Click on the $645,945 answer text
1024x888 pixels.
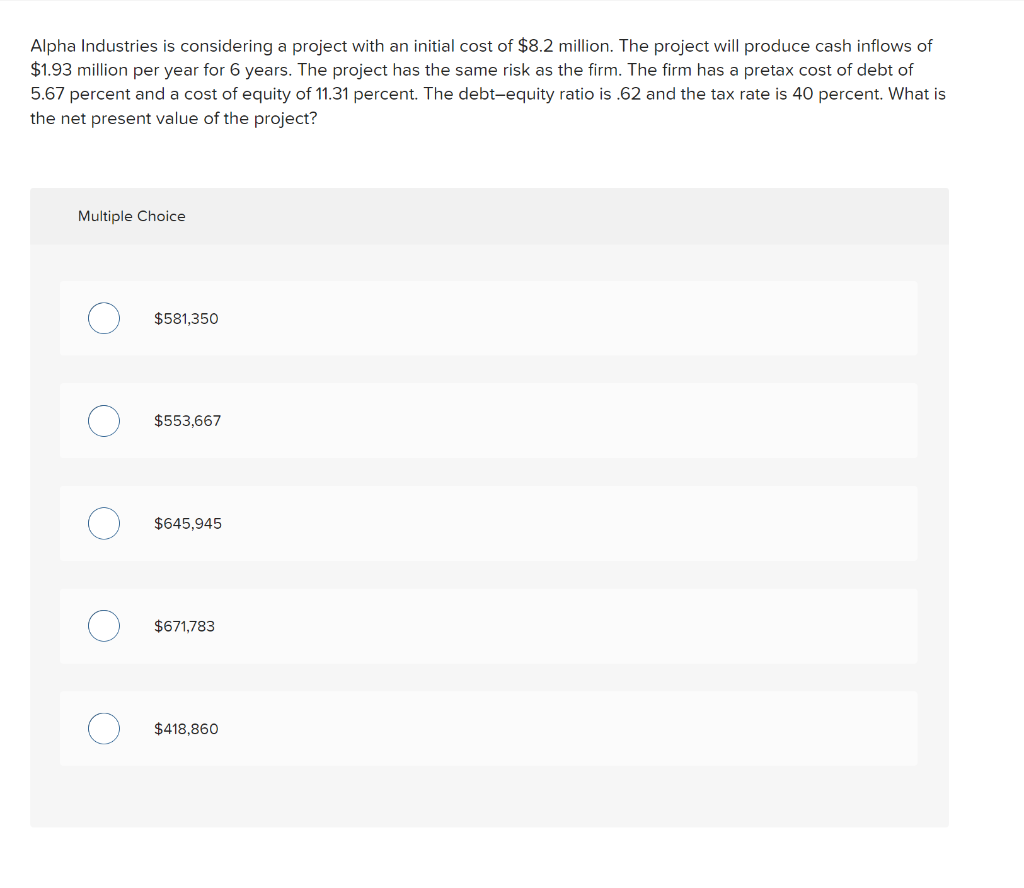188,524
